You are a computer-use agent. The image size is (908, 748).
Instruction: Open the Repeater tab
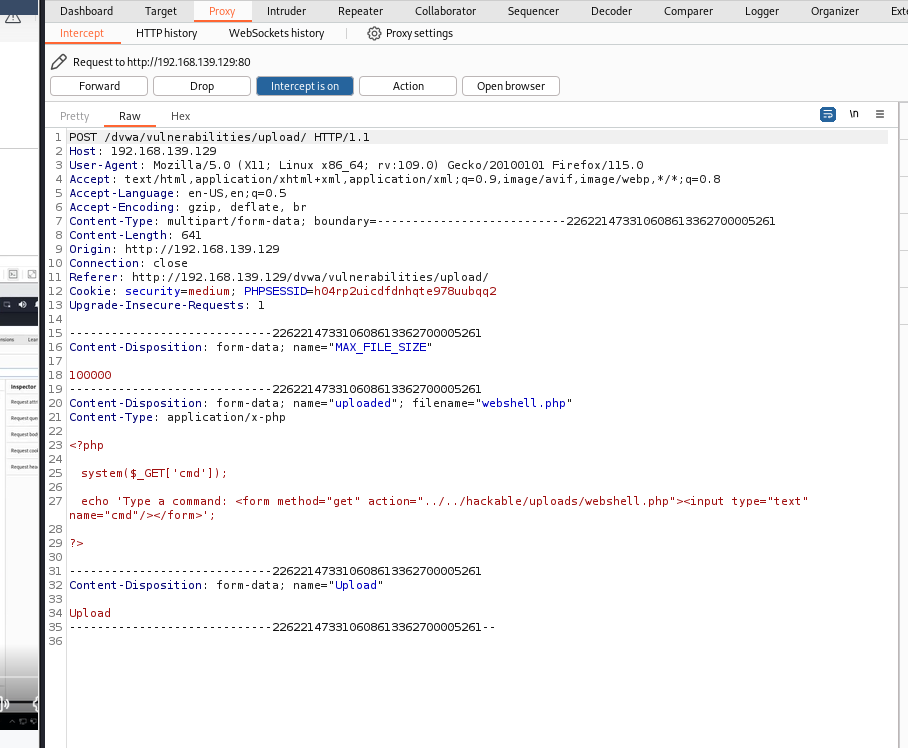click(x=360, y=11)
